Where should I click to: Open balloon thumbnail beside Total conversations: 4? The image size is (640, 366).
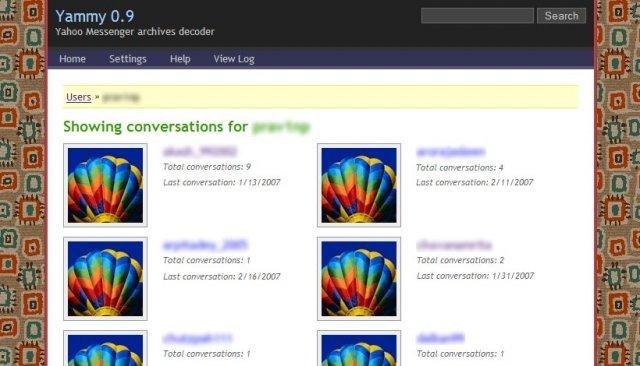359,185
